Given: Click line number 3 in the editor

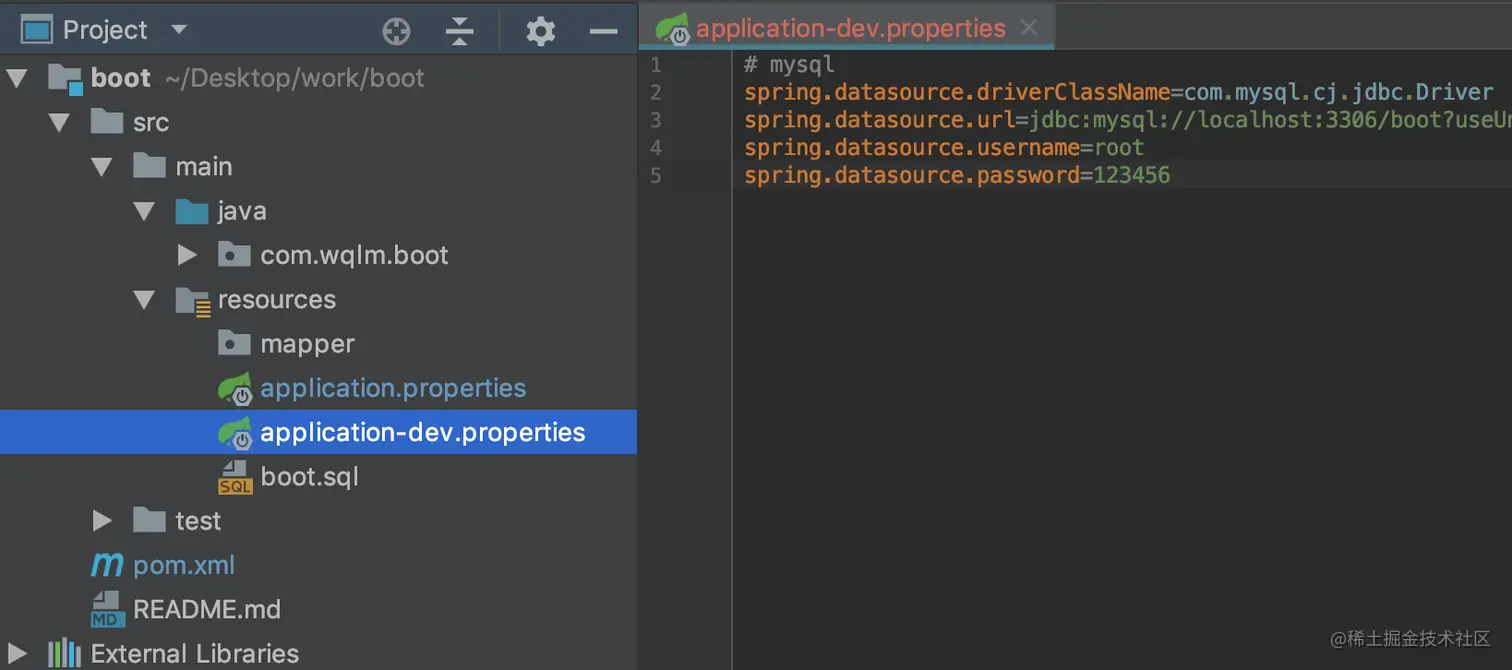Looking at the screenshot, I should 656,119.
